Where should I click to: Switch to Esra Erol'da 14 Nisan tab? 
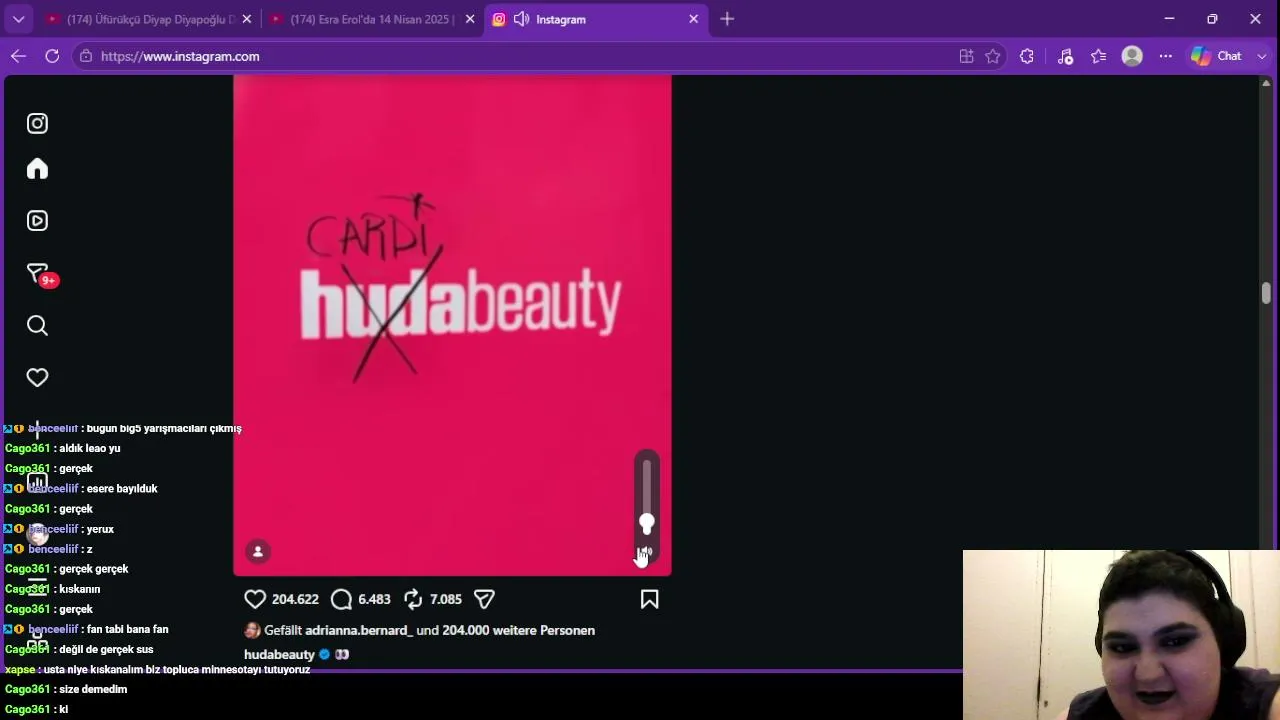(x=372, y=19)
